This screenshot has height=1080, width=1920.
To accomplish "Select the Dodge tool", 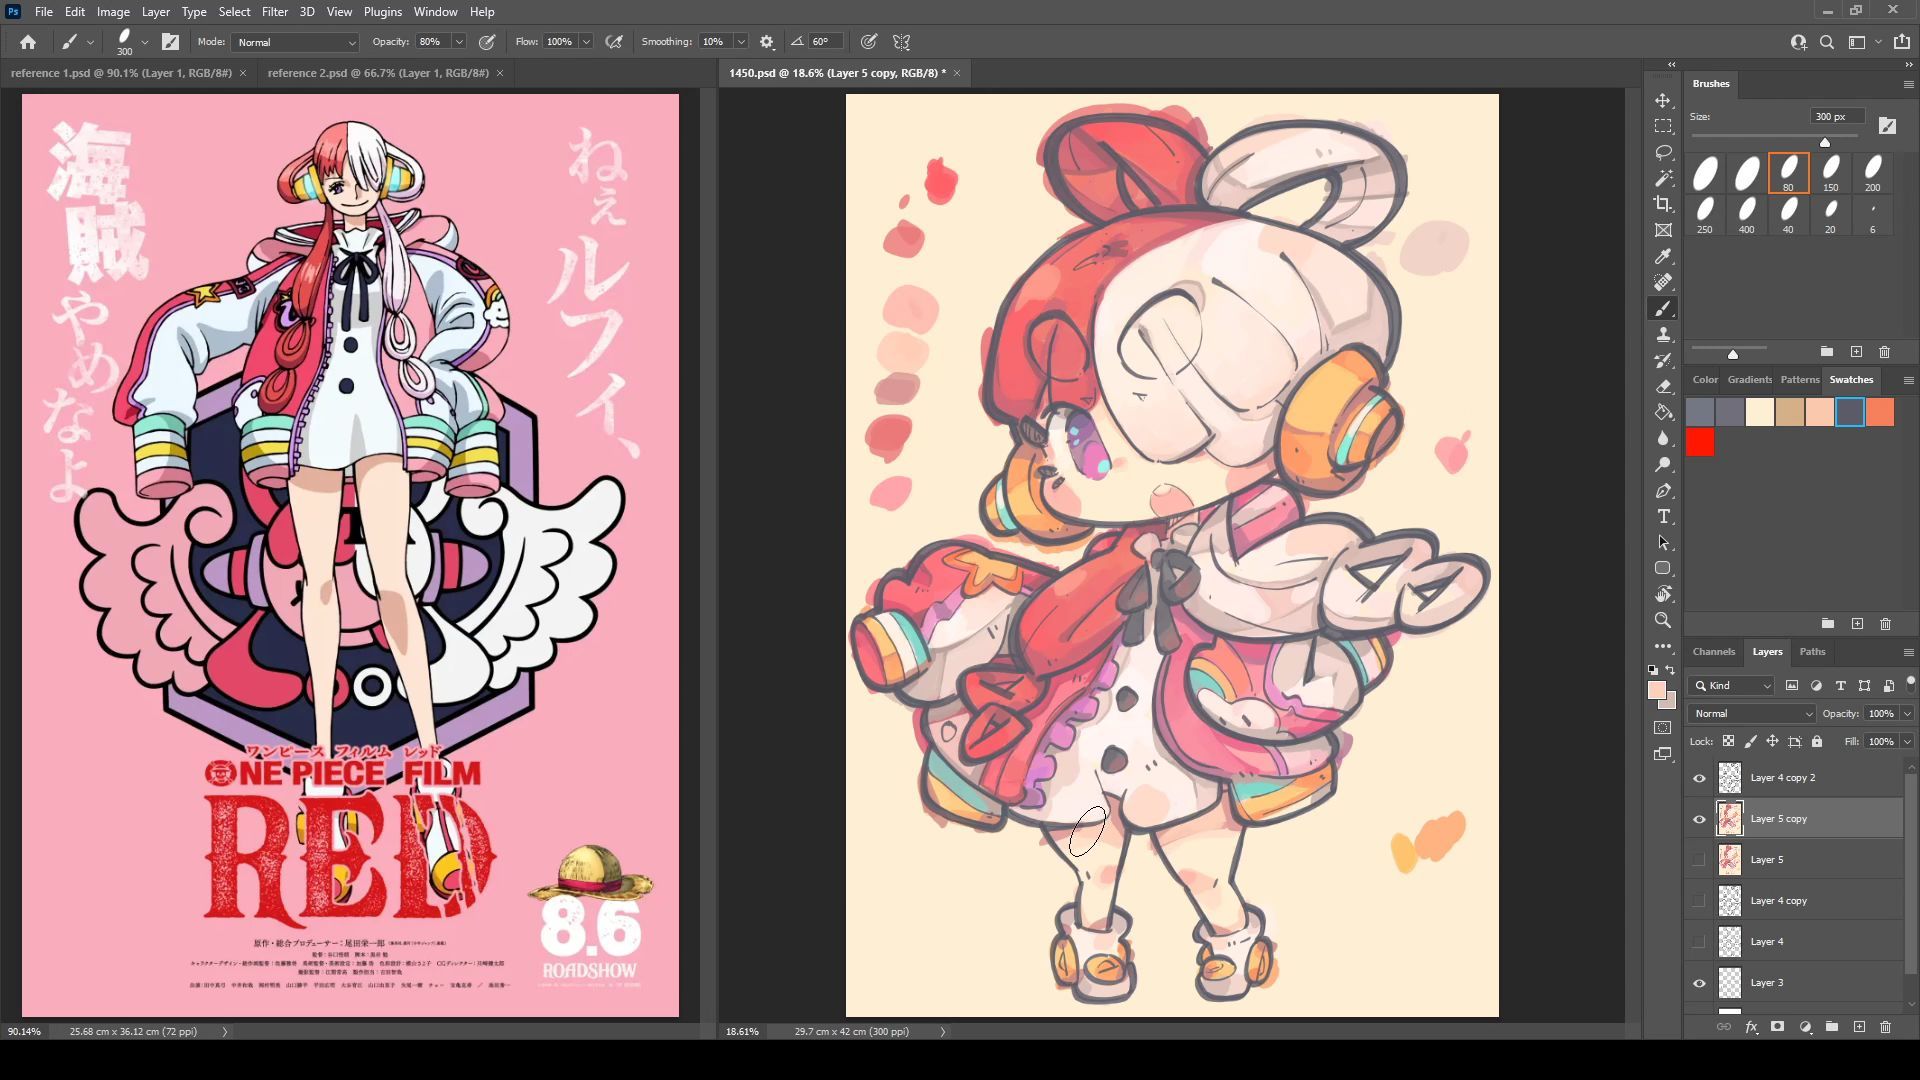I will pyautogui.click(x=1663, y=465).
